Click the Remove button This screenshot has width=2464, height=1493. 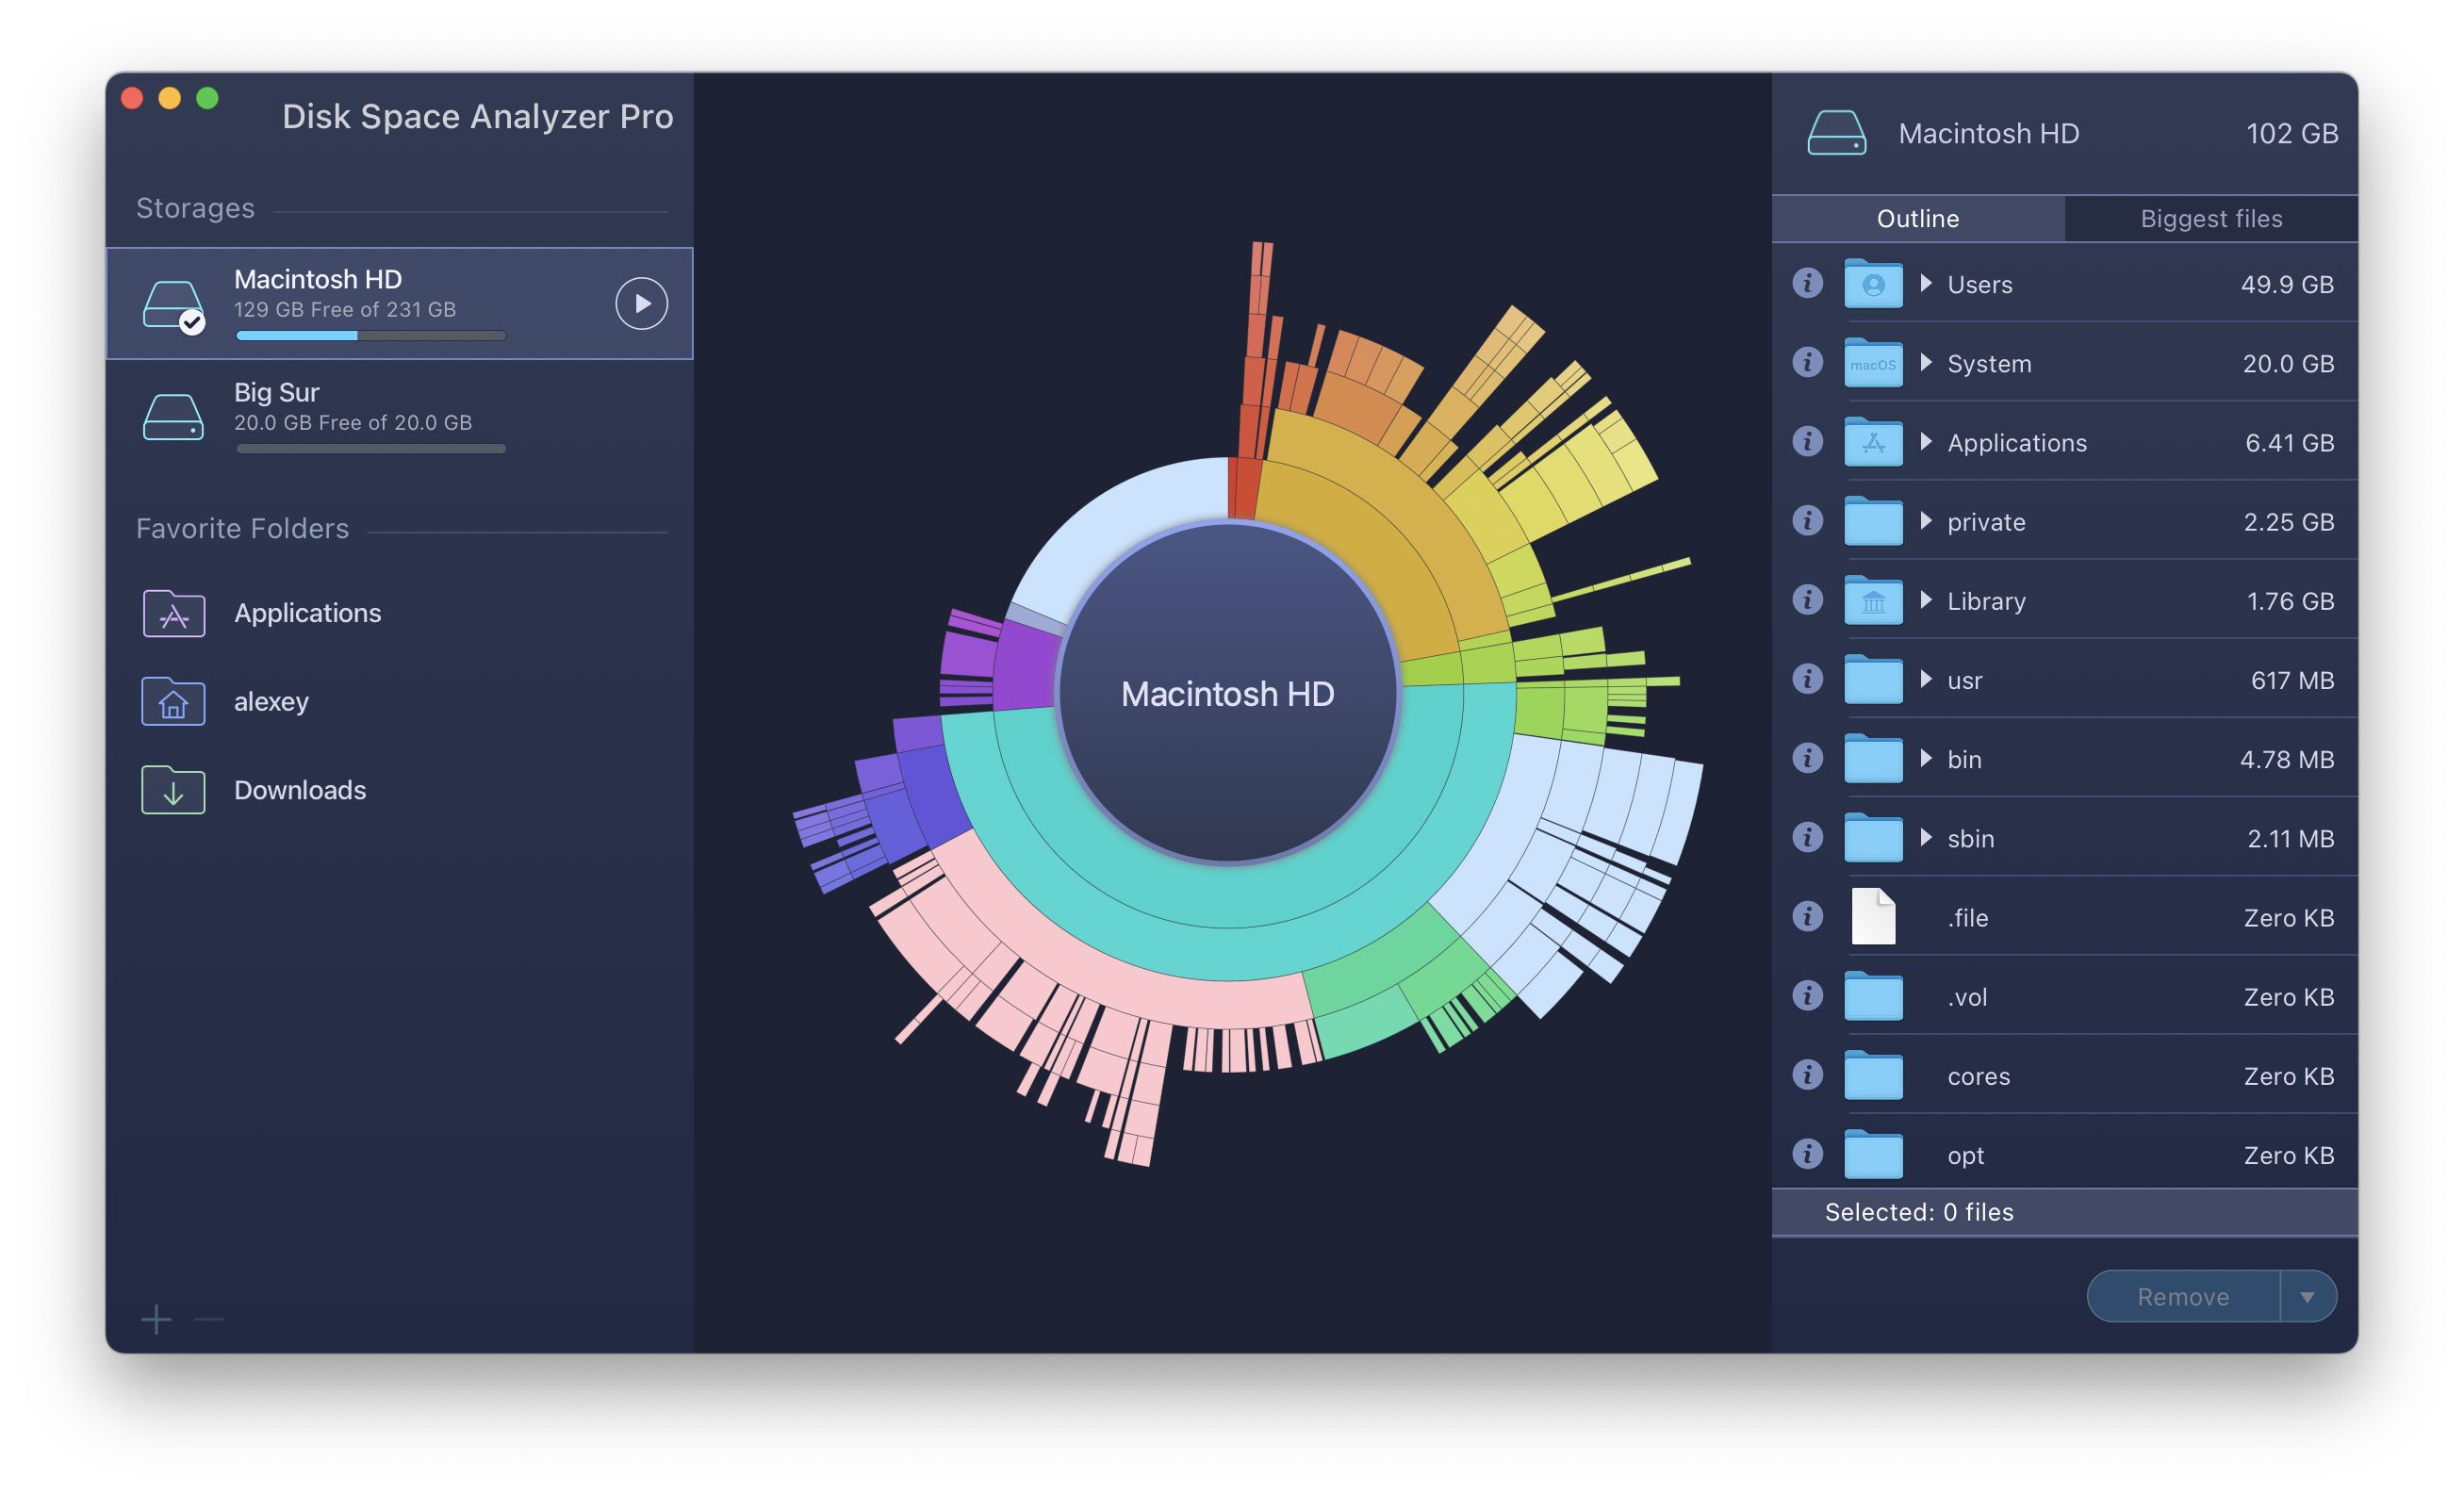click(2183, 1296)
